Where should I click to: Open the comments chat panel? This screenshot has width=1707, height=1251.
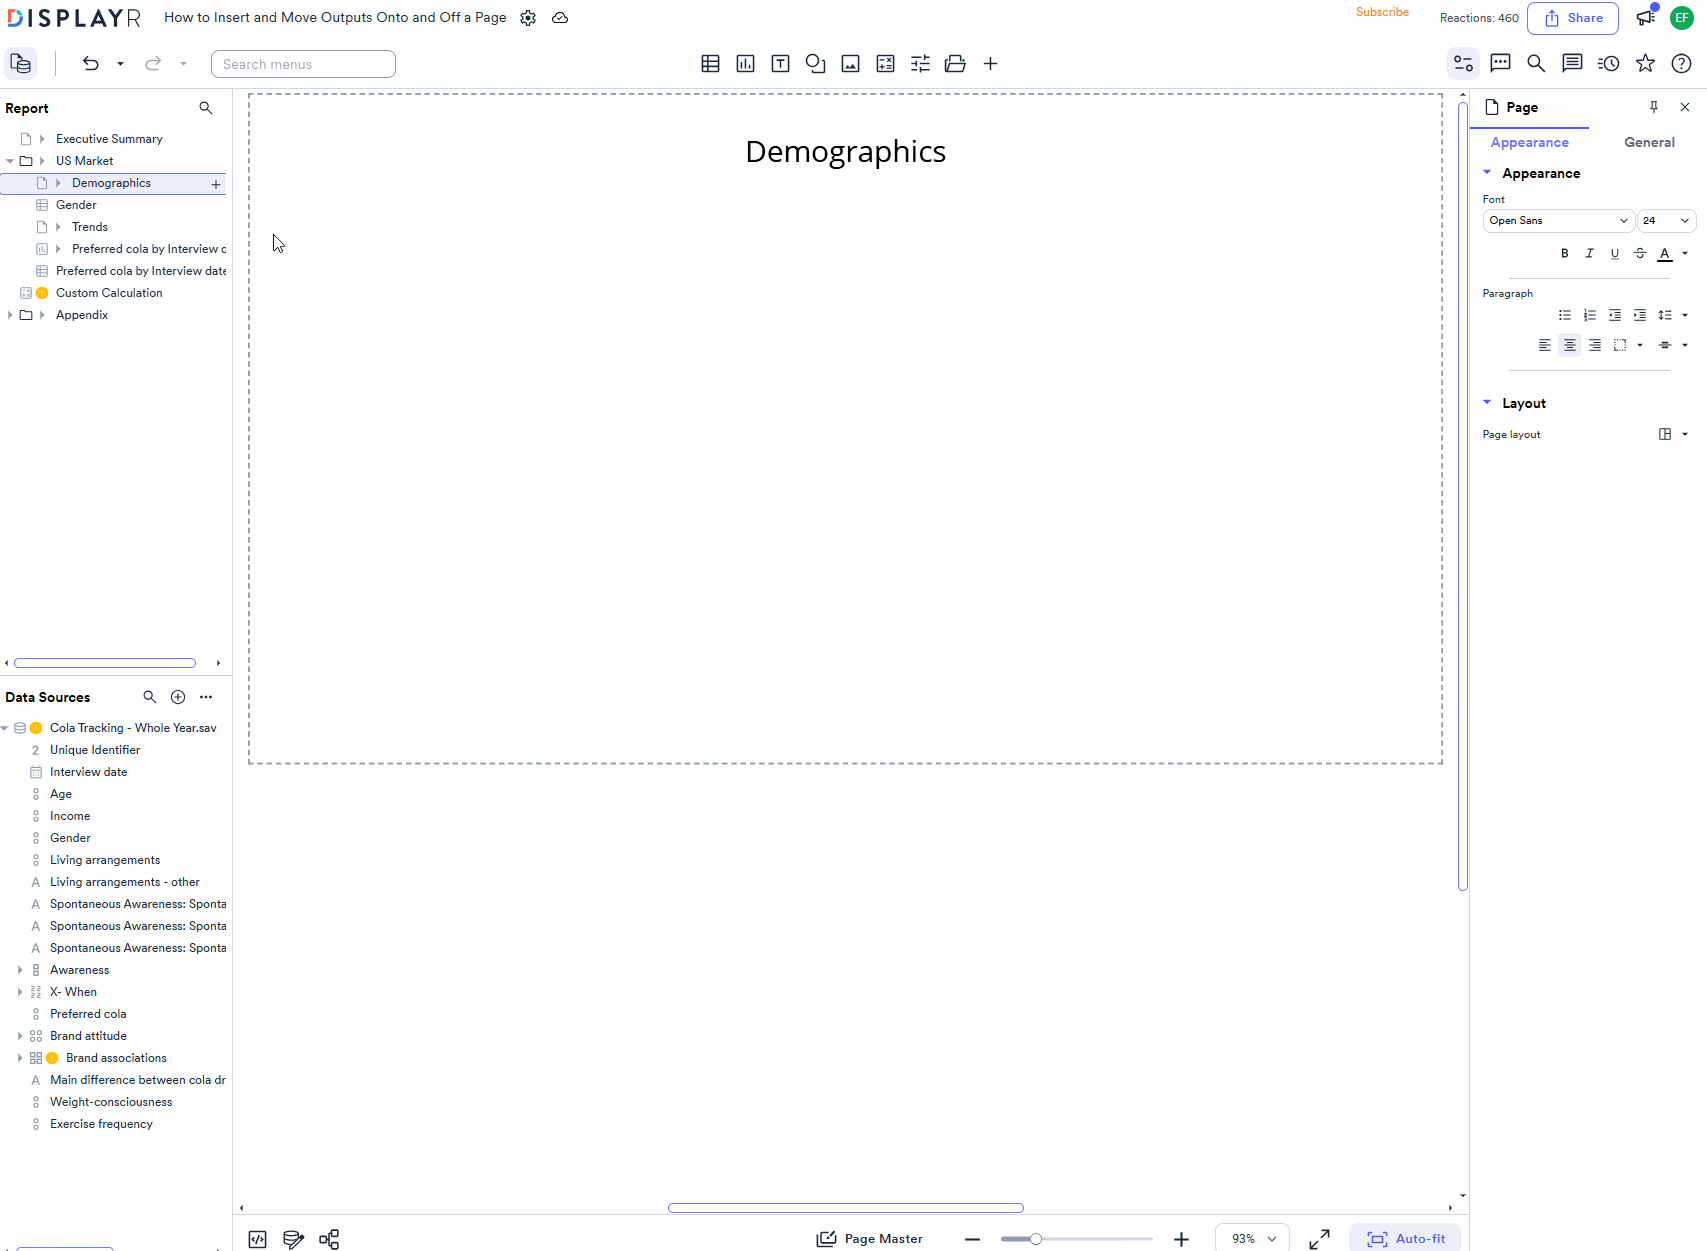(x=1500, y=63)
